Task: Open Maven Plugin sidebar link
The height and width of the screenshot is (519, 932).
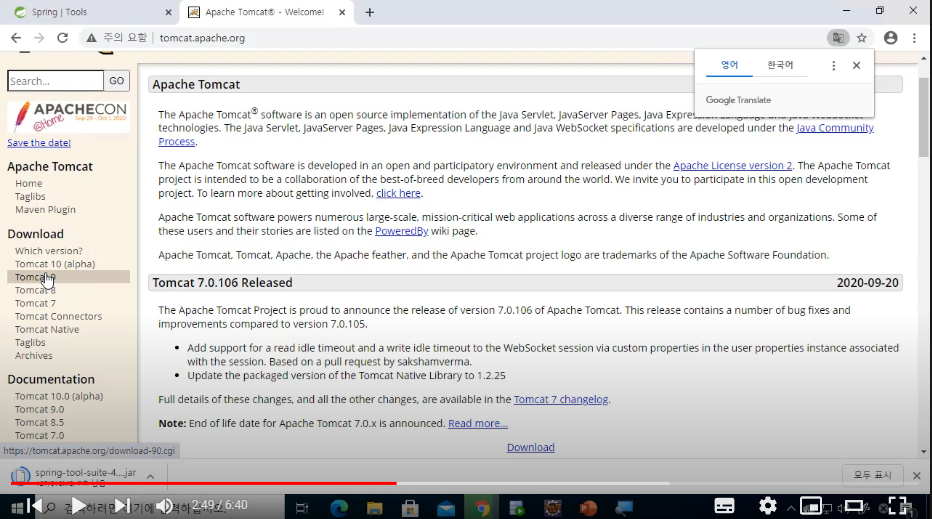Action: point(45,209)
